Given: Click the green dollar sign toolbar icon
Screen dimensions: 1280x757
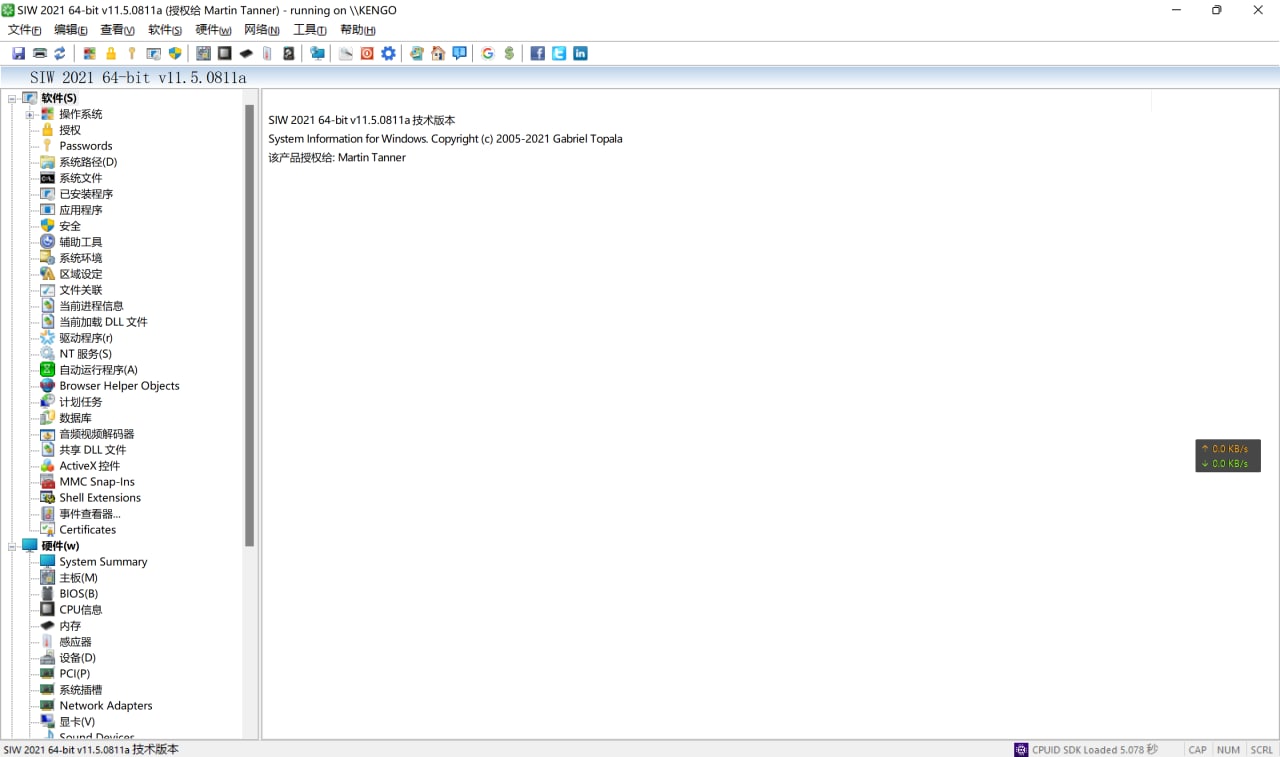Looking at the screenshot, I should pos(509,54).
